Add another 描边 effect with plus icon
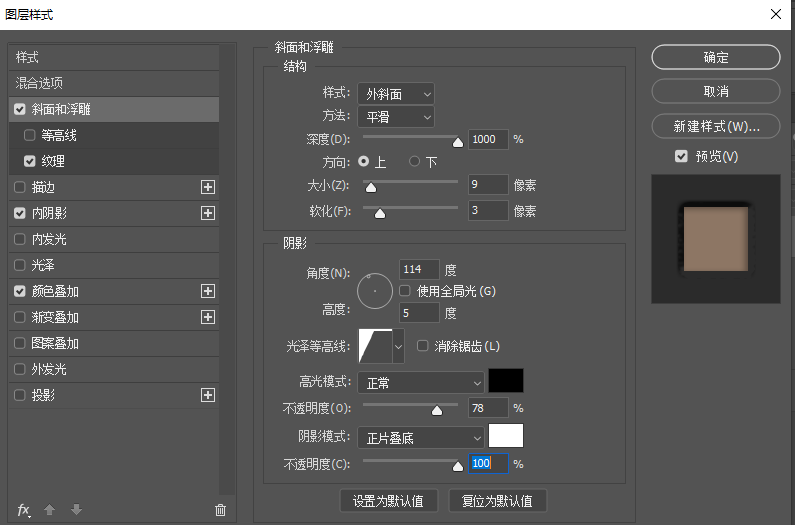This screenshot has width=795, height=525. click(208, 187)
